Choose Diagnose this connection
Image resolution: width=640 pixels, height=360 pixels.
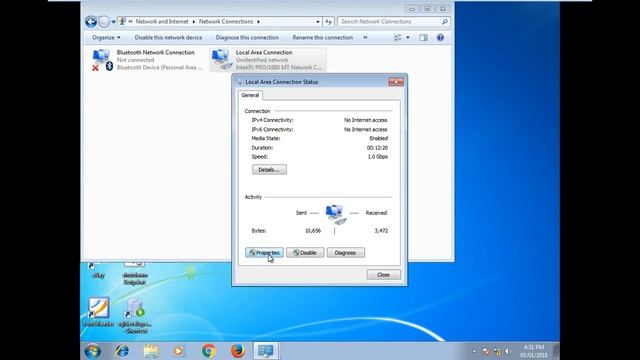tap(247, 38)
